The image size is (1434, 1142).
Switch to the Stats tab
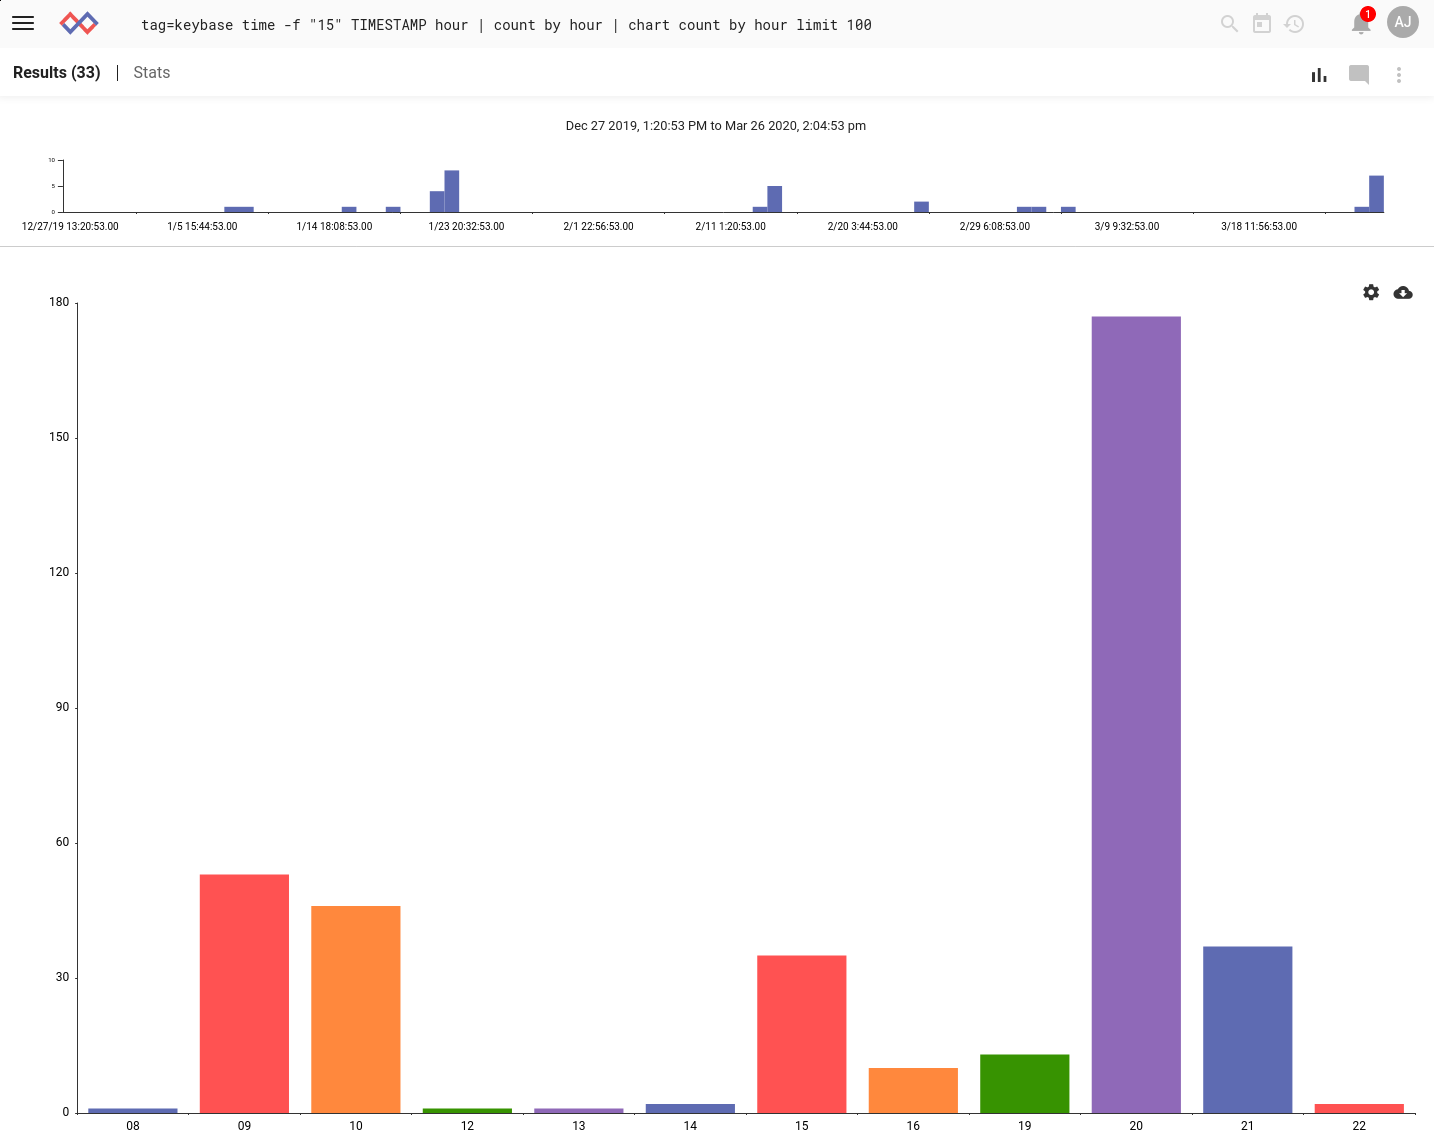152,72
